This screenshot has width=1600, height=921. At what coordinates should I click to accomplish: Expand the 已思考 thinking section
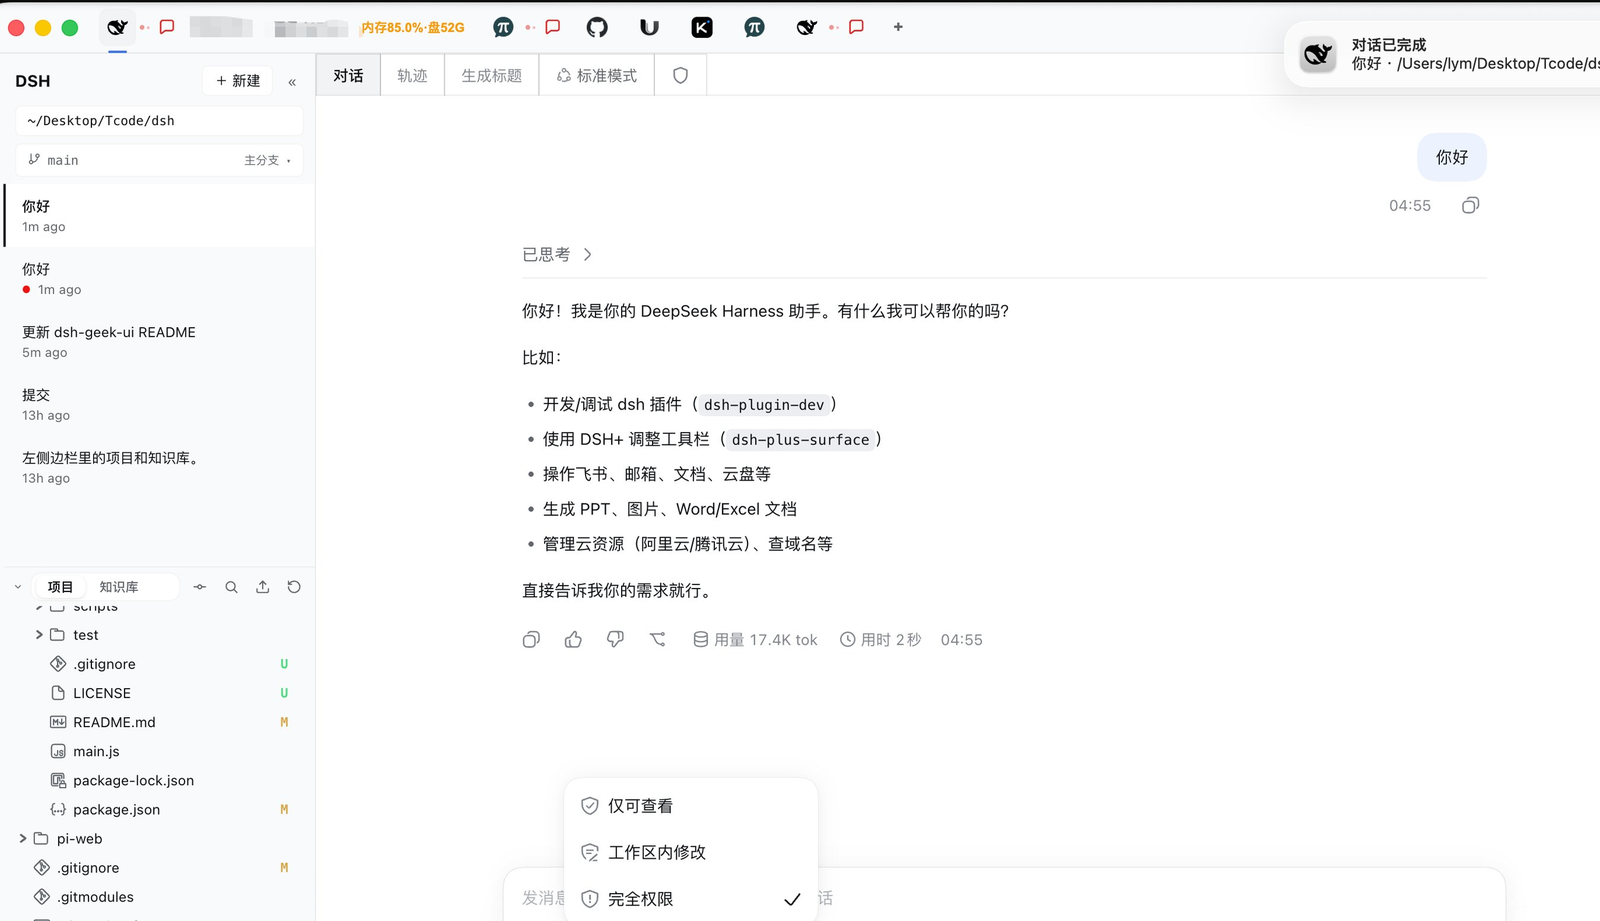click(557, 254)
